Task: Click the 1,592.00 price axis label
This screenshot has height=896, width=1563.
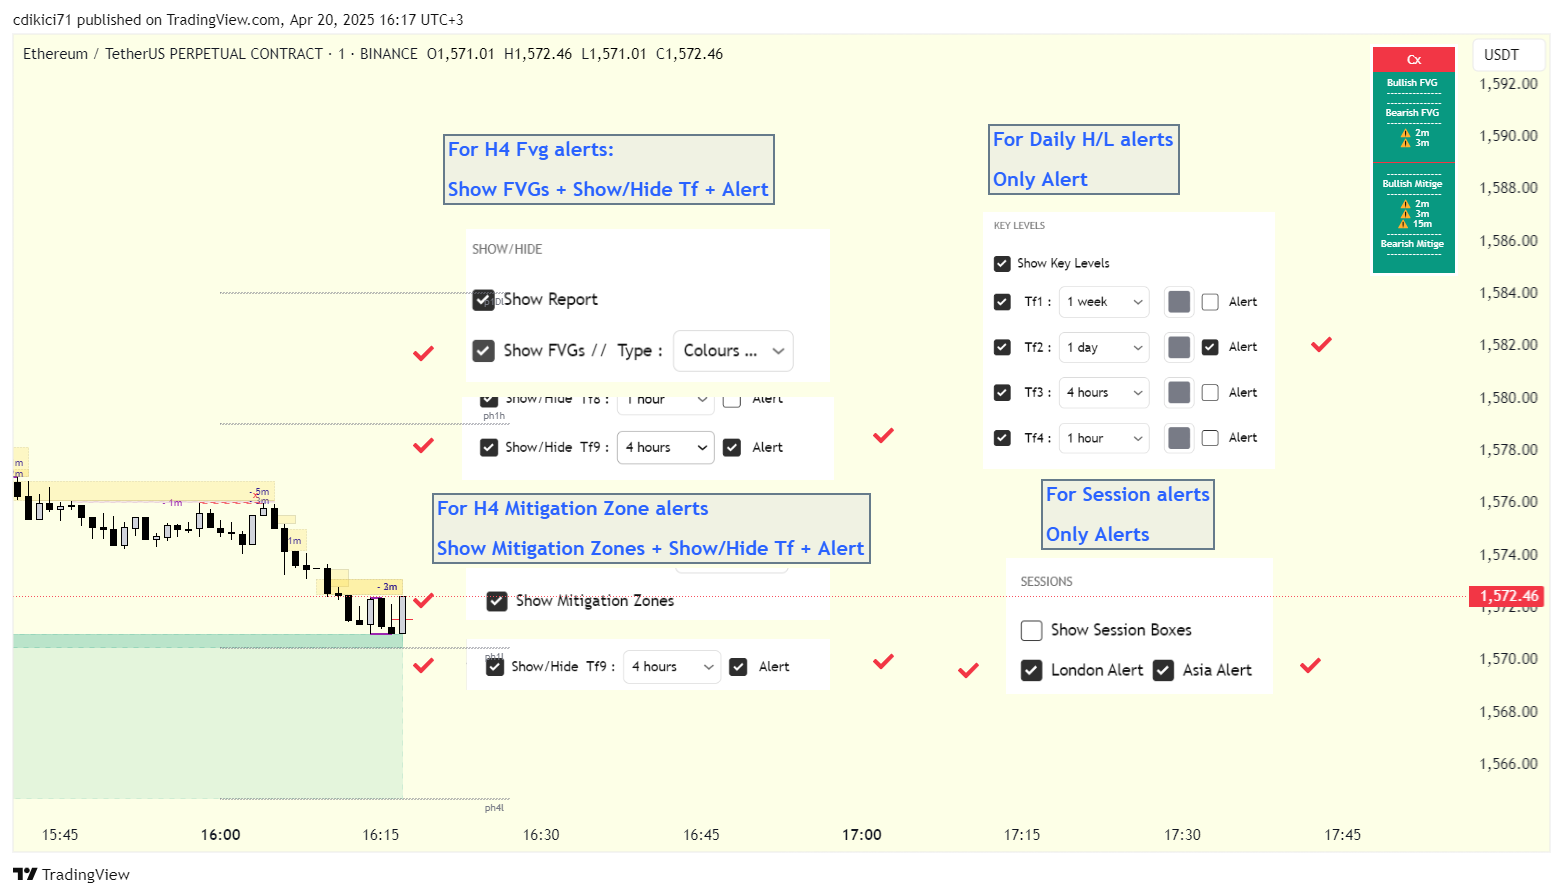Action: point(1508,84)
